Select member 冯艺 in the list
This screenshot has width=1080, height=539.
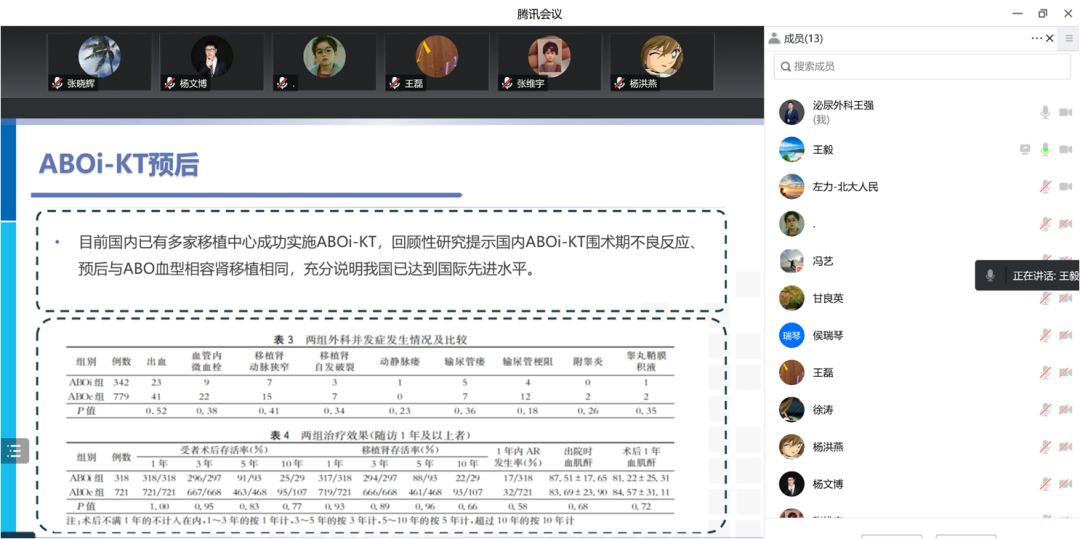click(922, 261)
